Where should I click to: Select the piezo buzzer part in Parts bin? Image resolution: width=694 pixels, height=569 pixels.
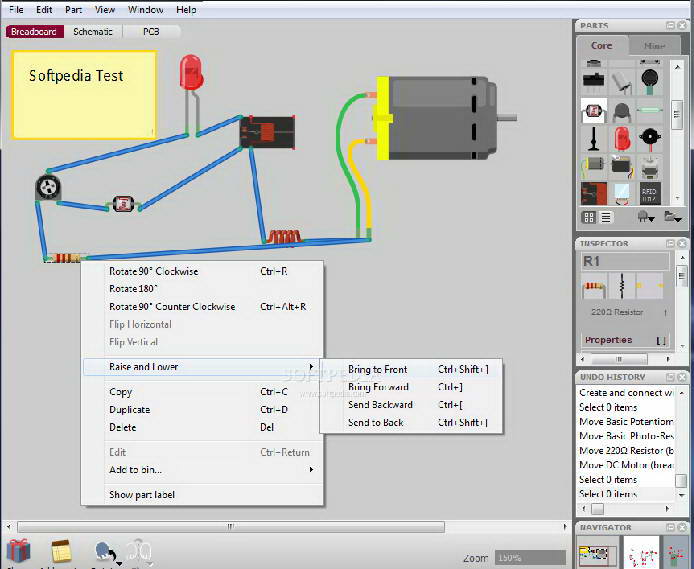click(x=650, y=139)
